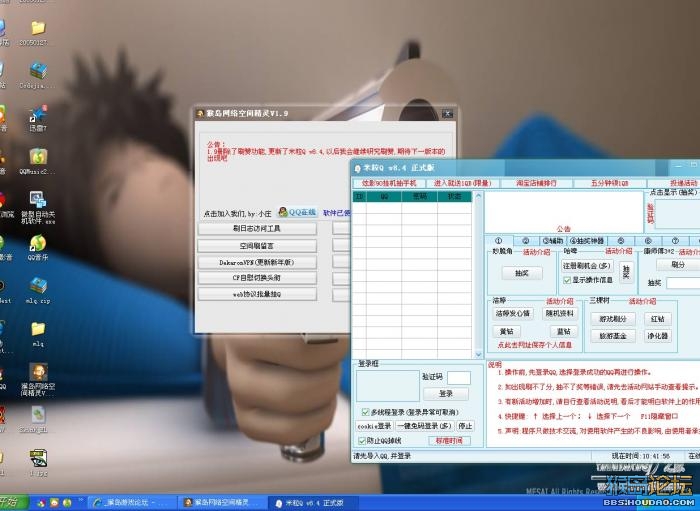Click 注册刷机会(多) button
The width and height of the screenshot is (700, 511).
pyautogui.click(x=587, y=266)
